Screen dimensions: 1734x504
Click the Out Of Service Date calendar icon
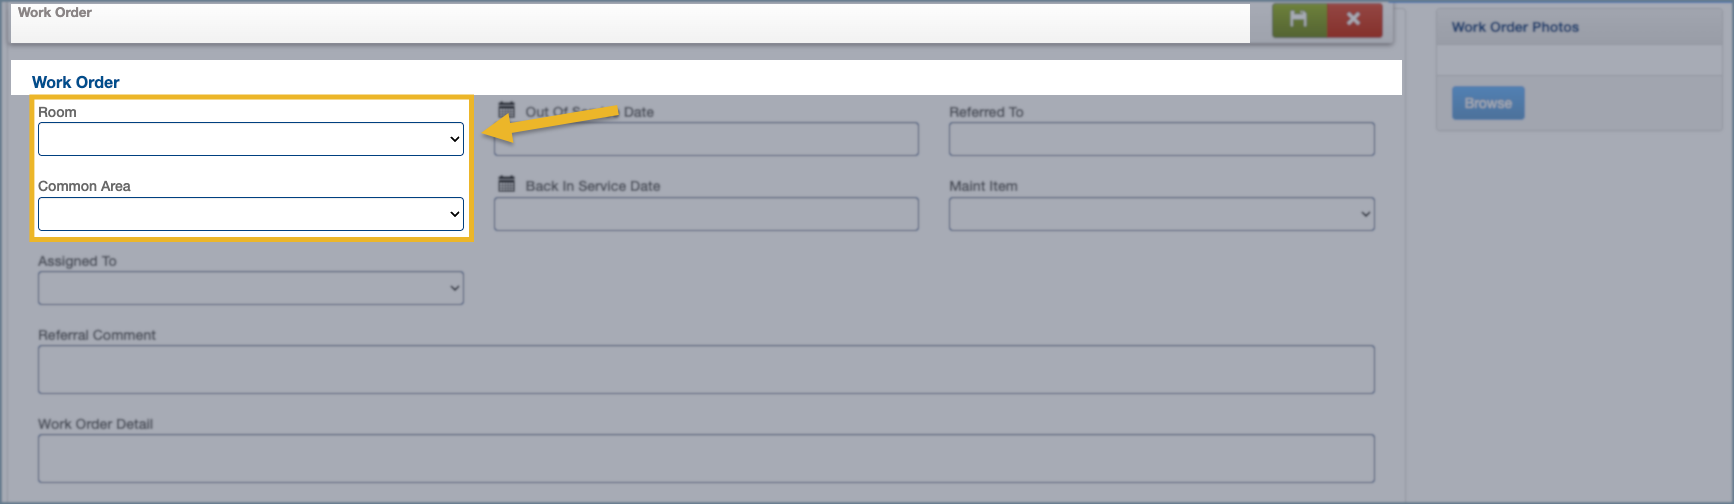click(506, 110)
